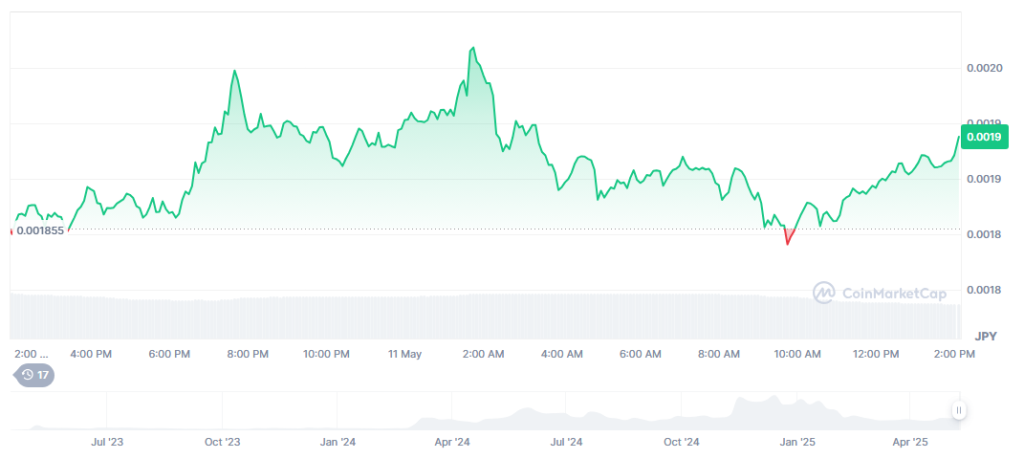
Task: Select the 8:00 PM time axis label
Action: tap(247, 354)
